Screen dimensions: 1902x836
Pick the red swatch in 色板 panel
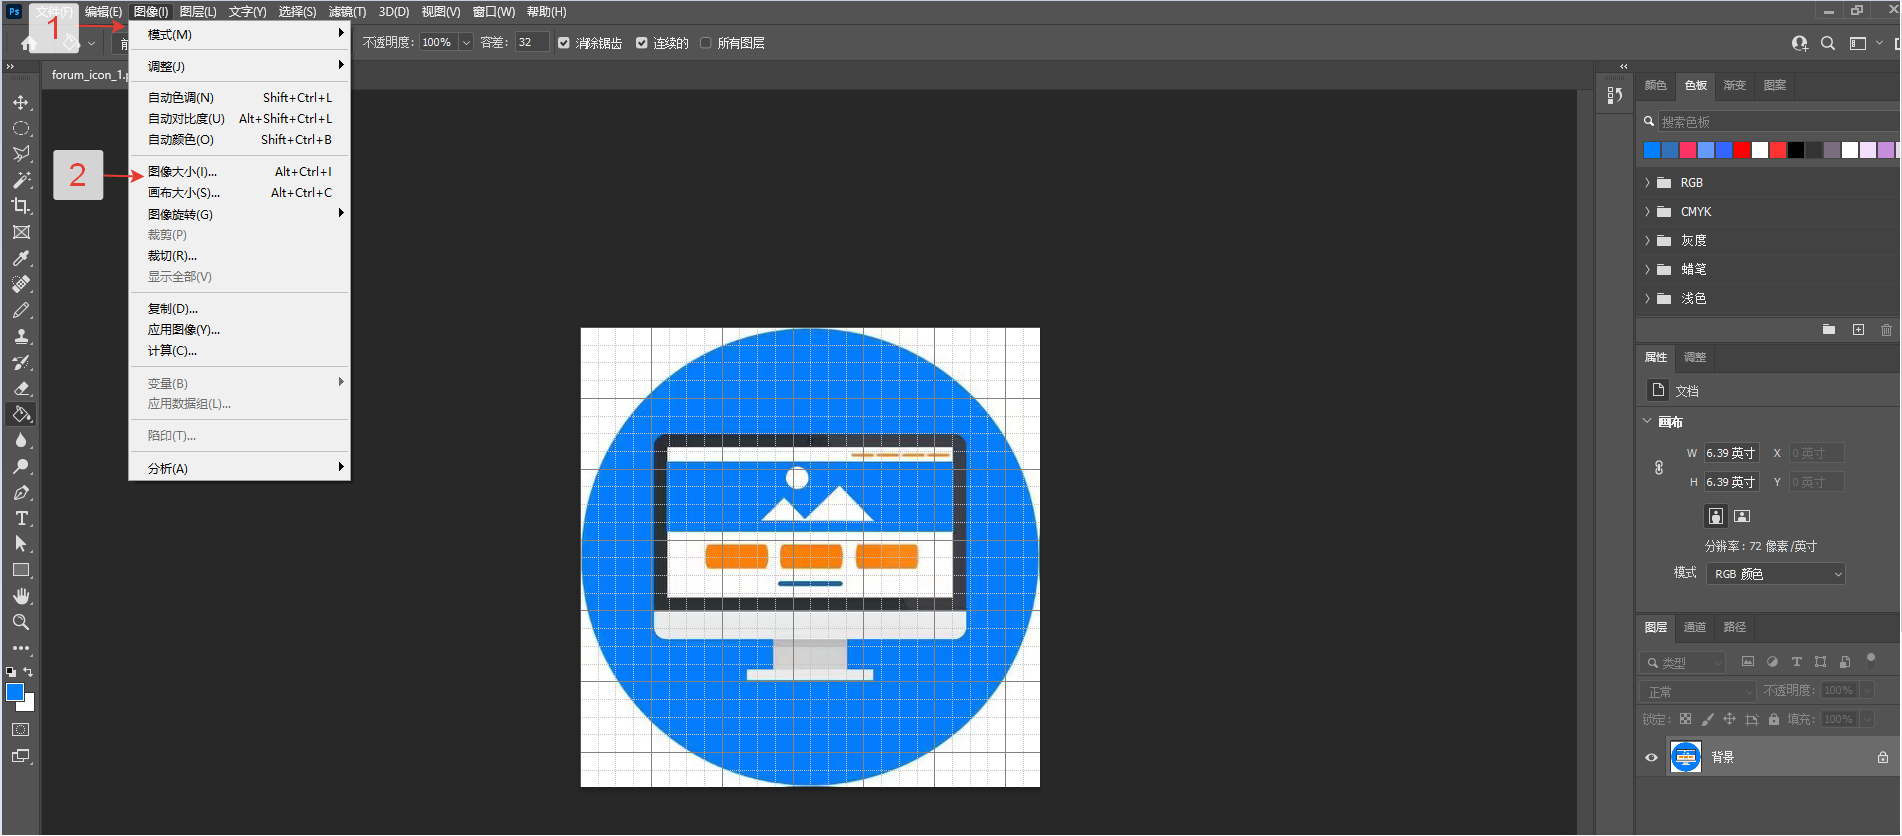coord(1742,150)
